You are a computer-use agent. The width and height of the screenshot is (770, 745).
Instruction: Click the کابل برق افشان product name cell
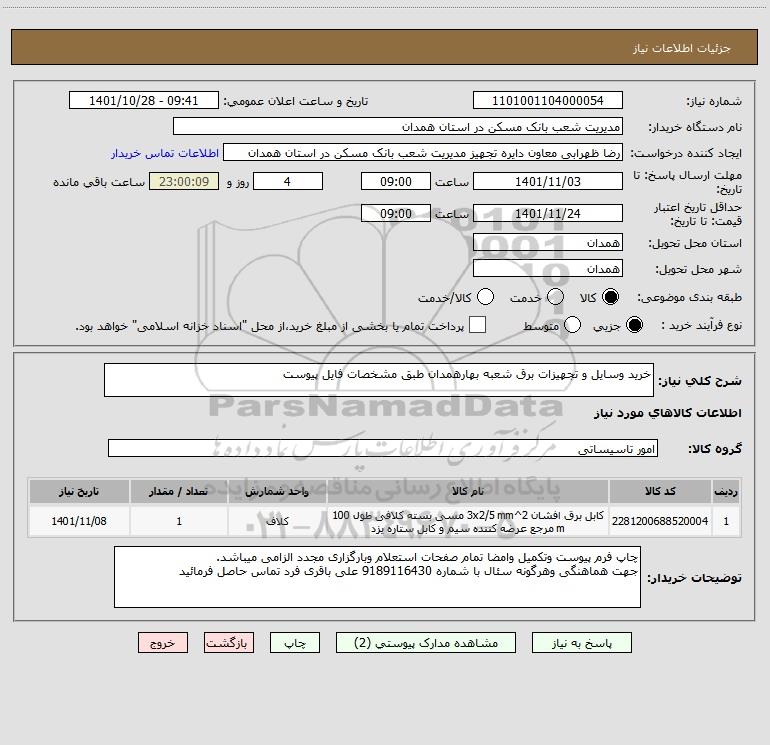[x=468, y=522]
